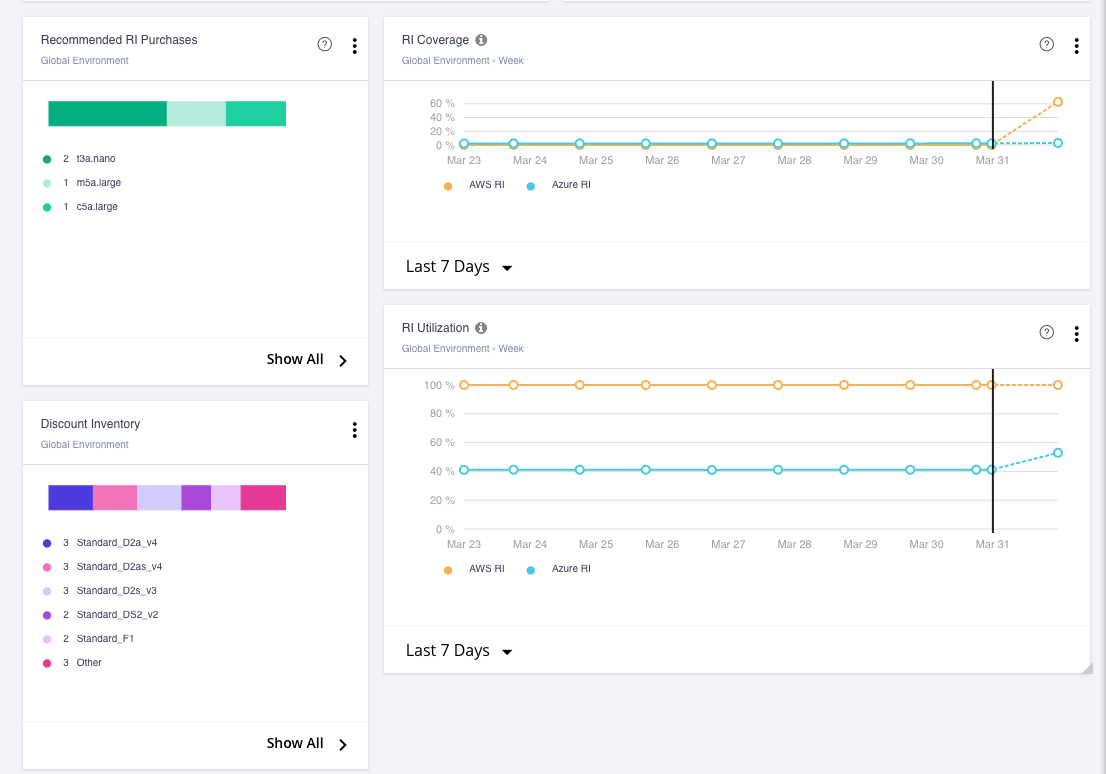1106x774 pixels.
Task: Open help for Recommended RI Purchases
Action: pyautogui.click(x=324, y=44)
